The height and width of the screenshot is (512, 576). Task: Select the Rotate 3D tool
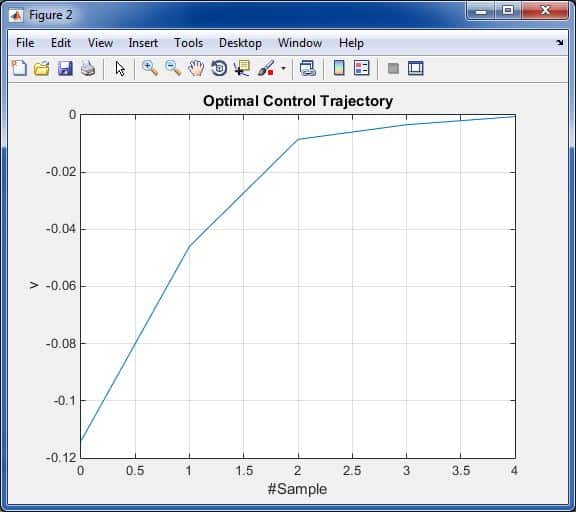coord(219,68)
